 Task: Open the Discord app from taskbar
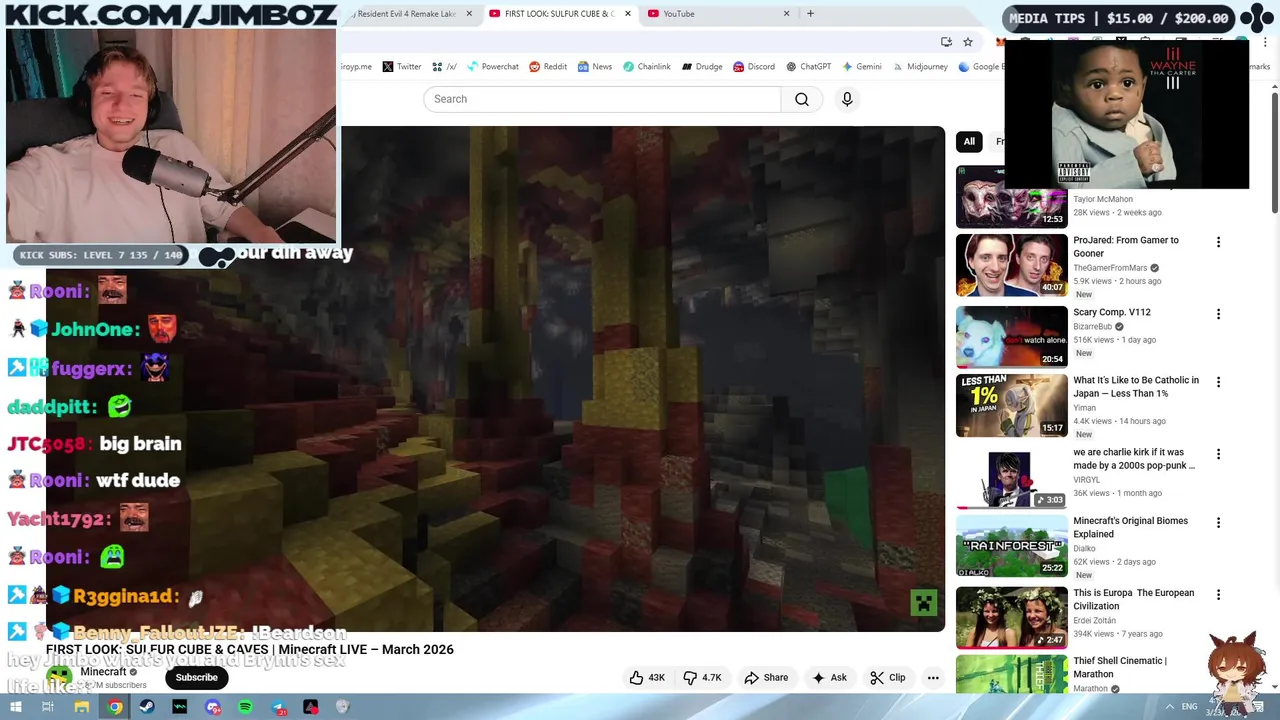pyautogui.click(x=212, y=707)
